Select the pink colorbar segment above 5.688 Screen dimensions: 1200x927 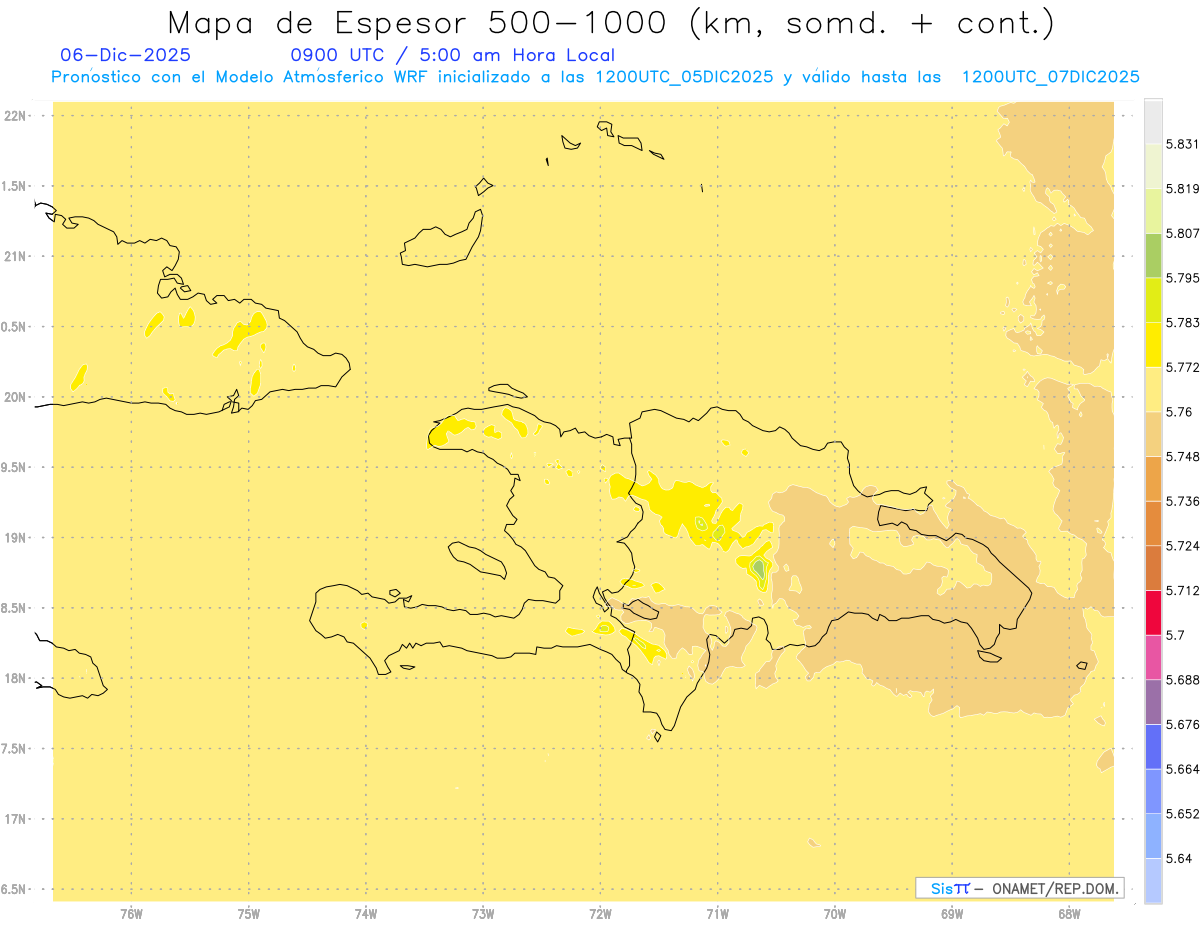(x=1153, y=657)
